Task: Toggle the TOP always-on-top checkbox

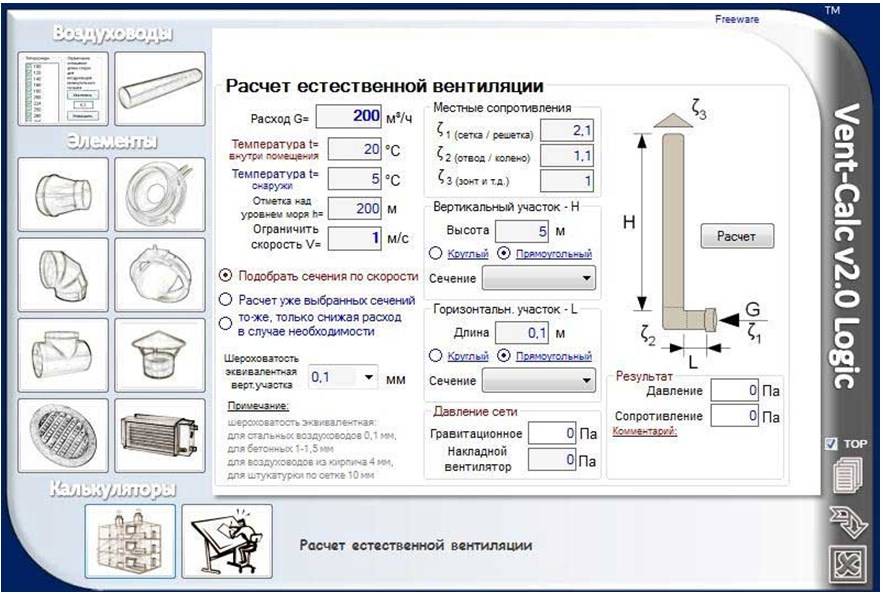Action: tap(832, 444)
